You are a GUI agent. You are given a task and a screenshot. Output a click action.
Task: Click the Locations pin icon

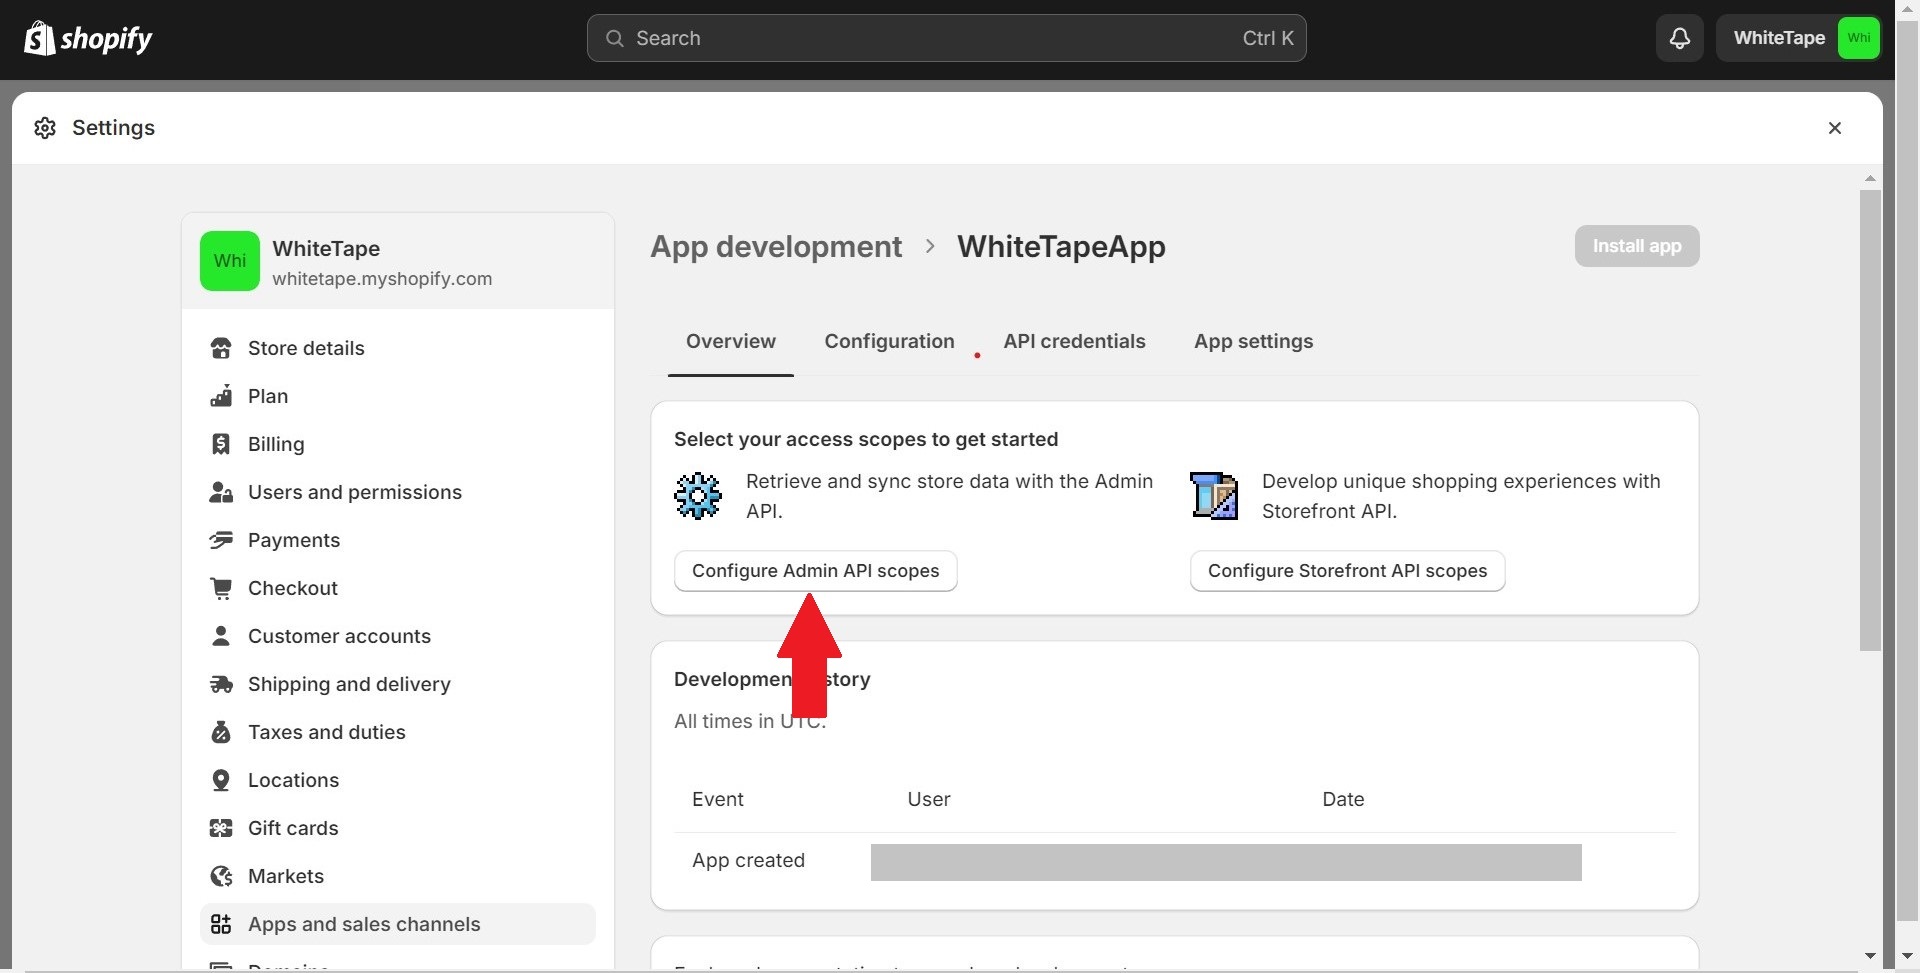point(221,780)
